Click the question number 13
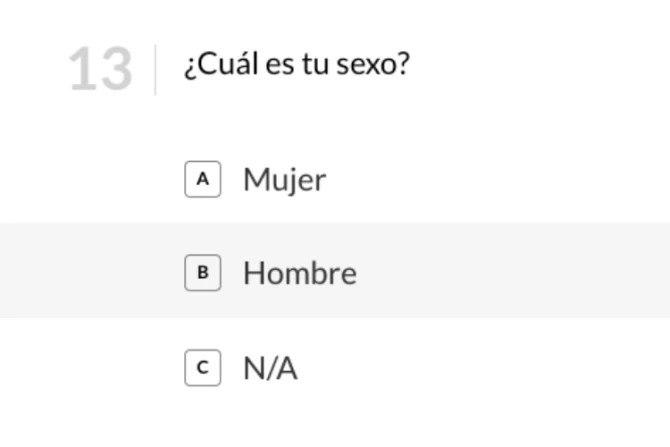Screen dimensions: 670x447 click(100, 70)
